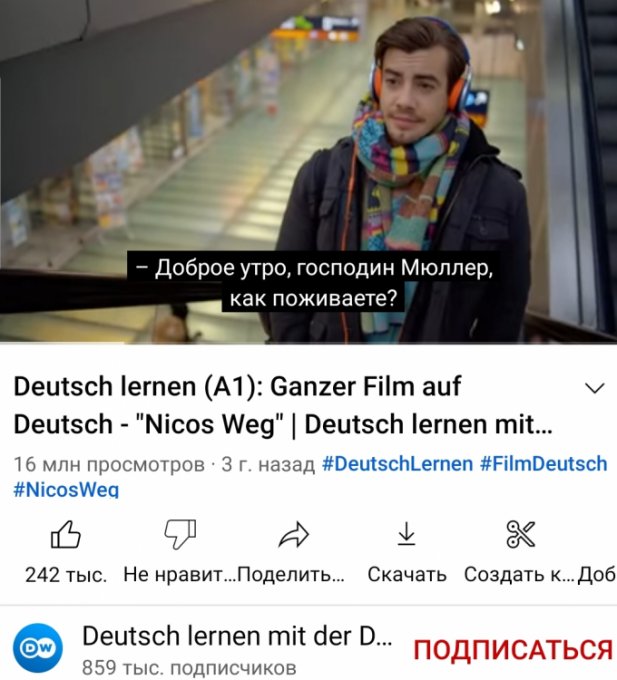Screen dimensions: 617x680
Task: Tap the download arrow icon
Action: (x=406, y=534)
